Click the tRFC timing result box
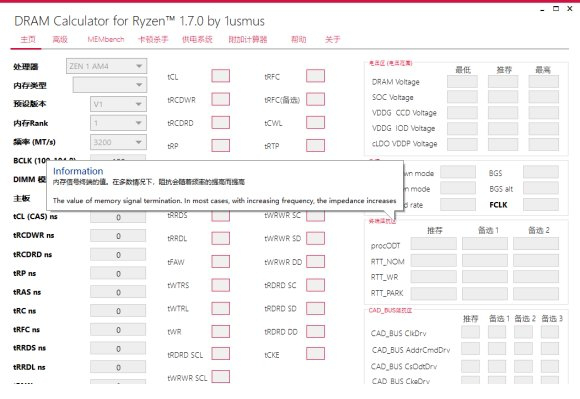 point(316,76)
